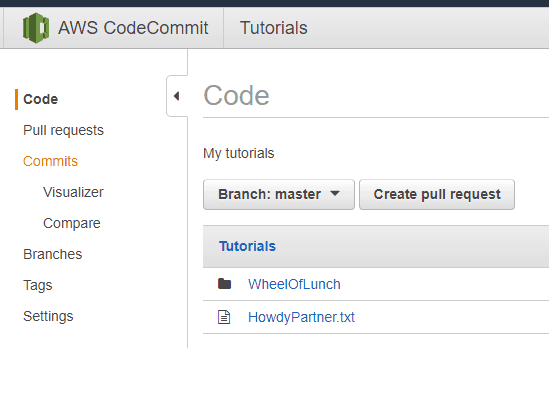Click the HowdyPartner.txt file icon
The image size is (549, 407).
224,317
